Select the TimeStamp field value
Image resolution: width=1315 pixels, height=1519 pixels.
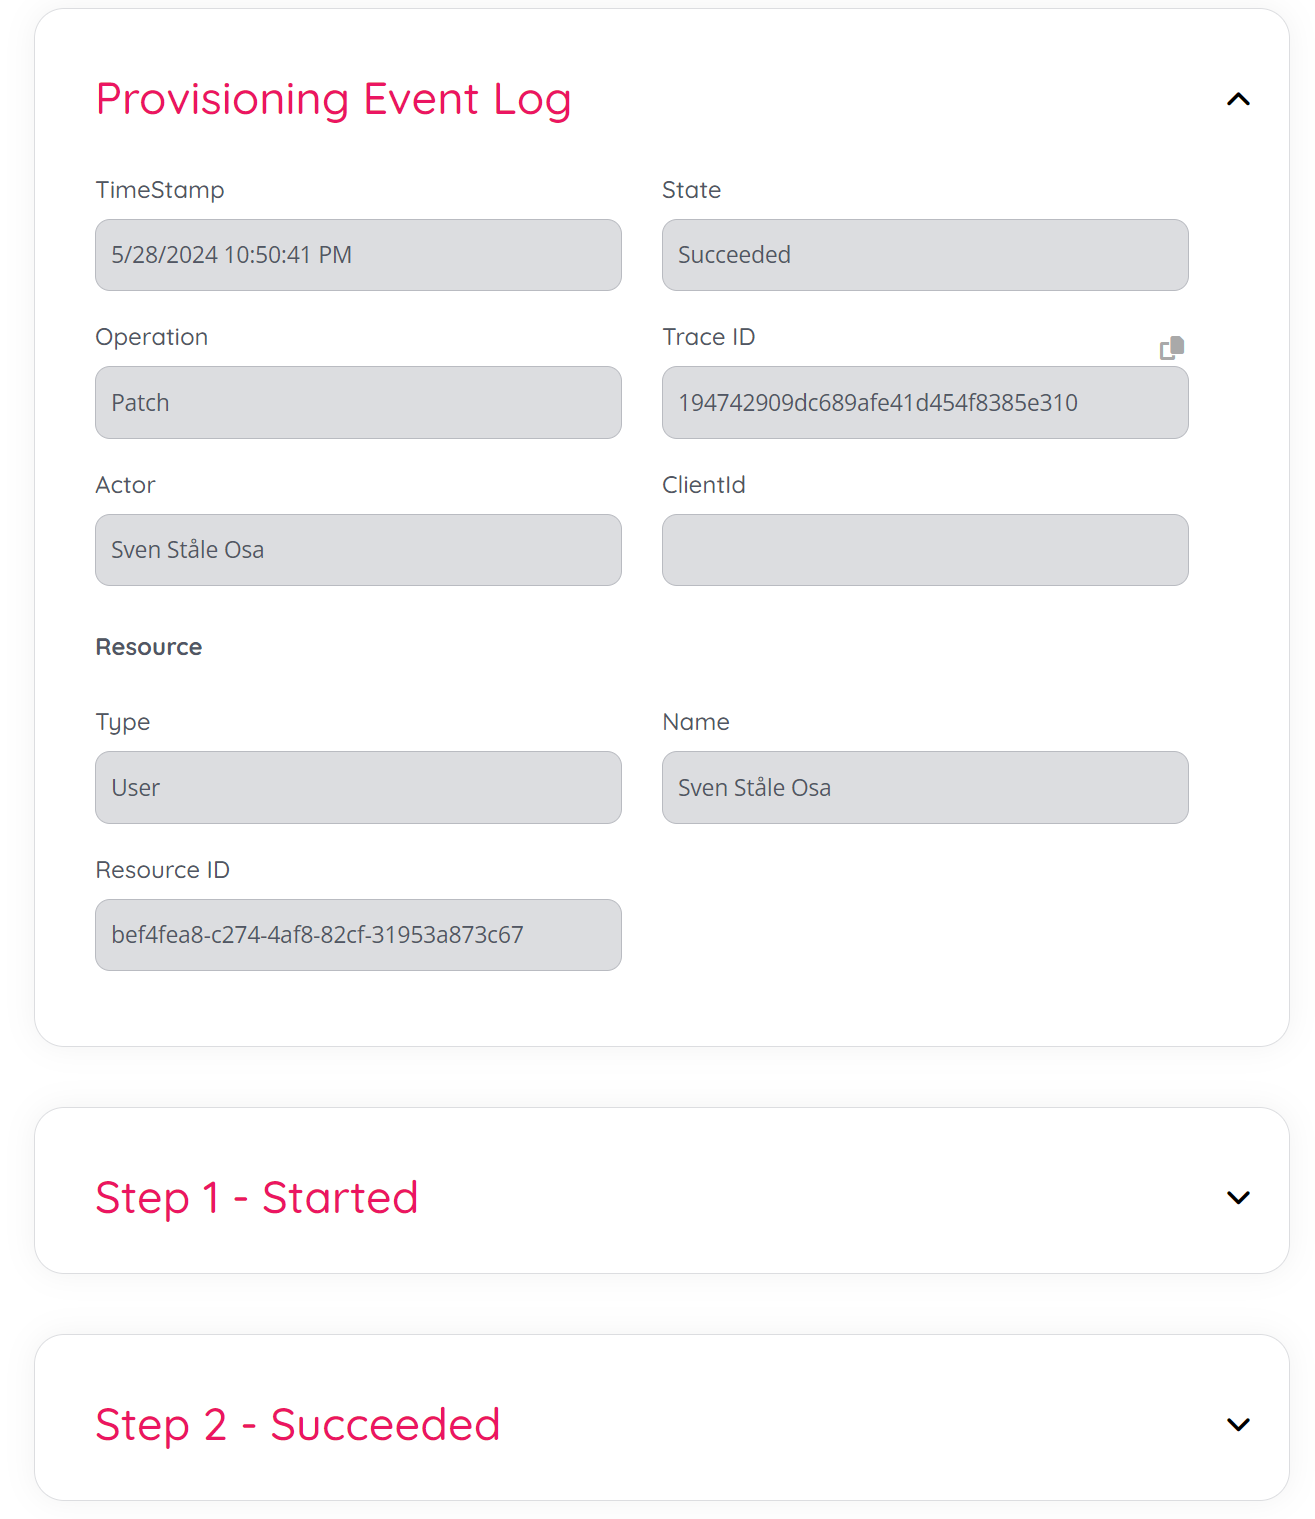tap(358, 255)
